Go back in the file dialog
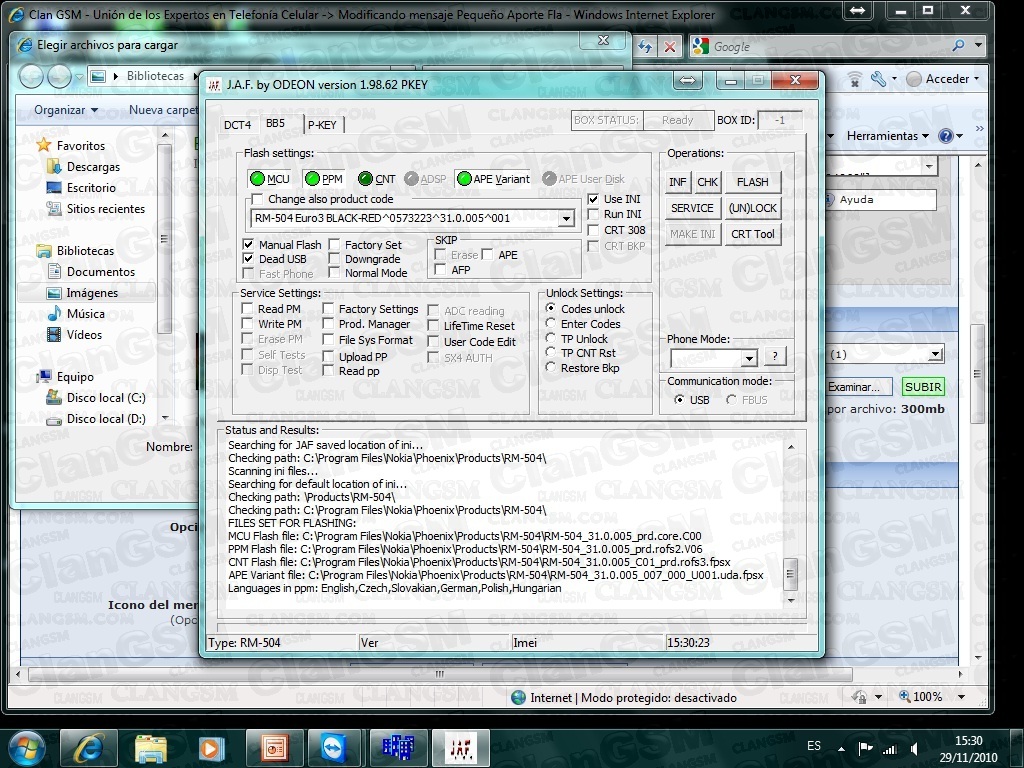1024x768 pixels. coord(31,76)
